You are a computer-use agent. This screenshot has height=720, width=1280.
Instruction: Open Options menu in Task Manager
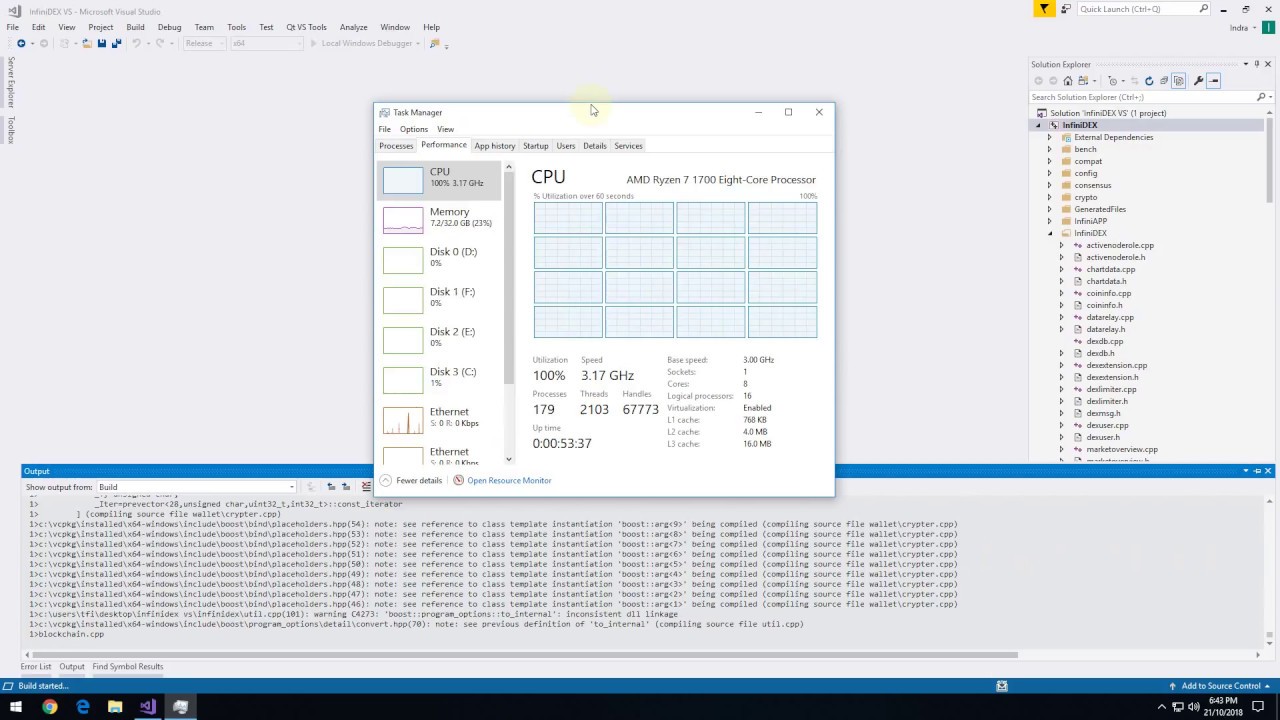414,129
